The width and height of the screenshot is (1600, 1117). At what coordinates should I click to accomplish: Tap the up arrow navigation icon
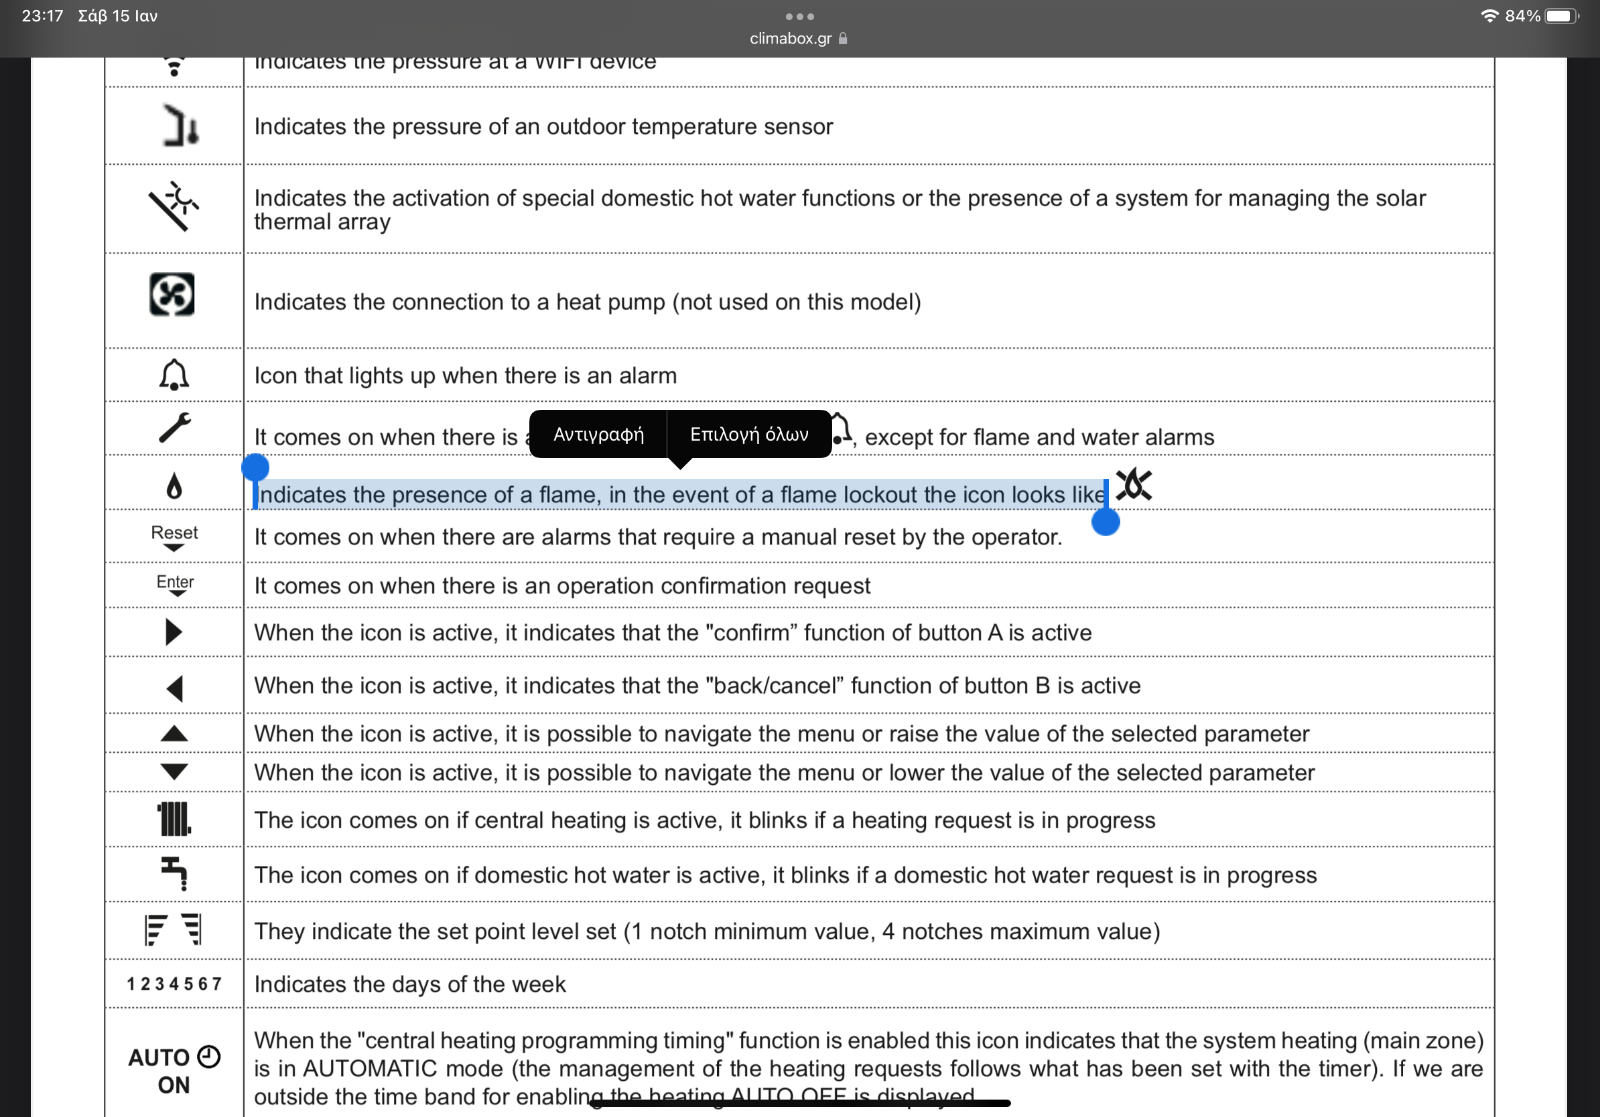coord(174,733)
